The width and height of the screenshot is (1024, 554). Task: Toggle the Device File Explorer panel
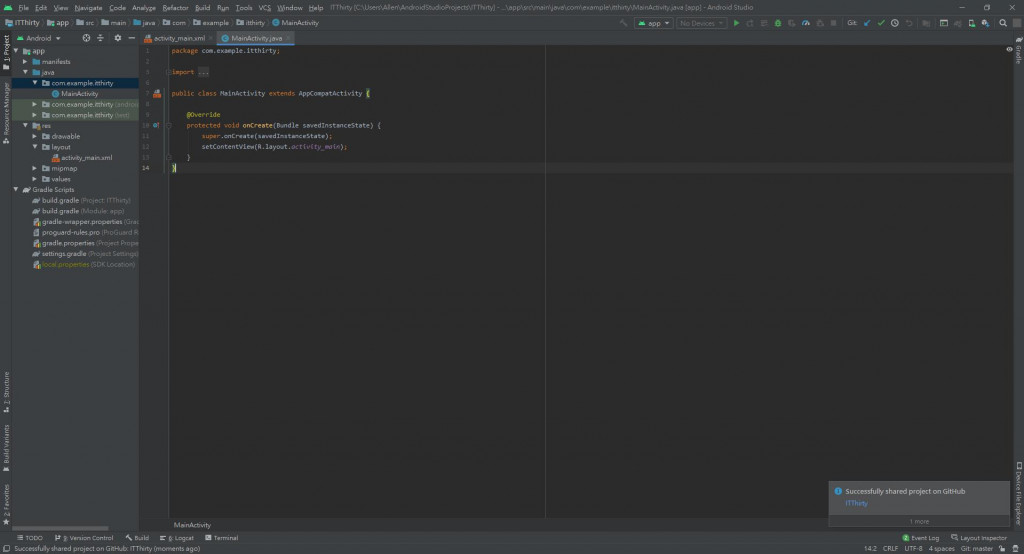click(1018, 493)
